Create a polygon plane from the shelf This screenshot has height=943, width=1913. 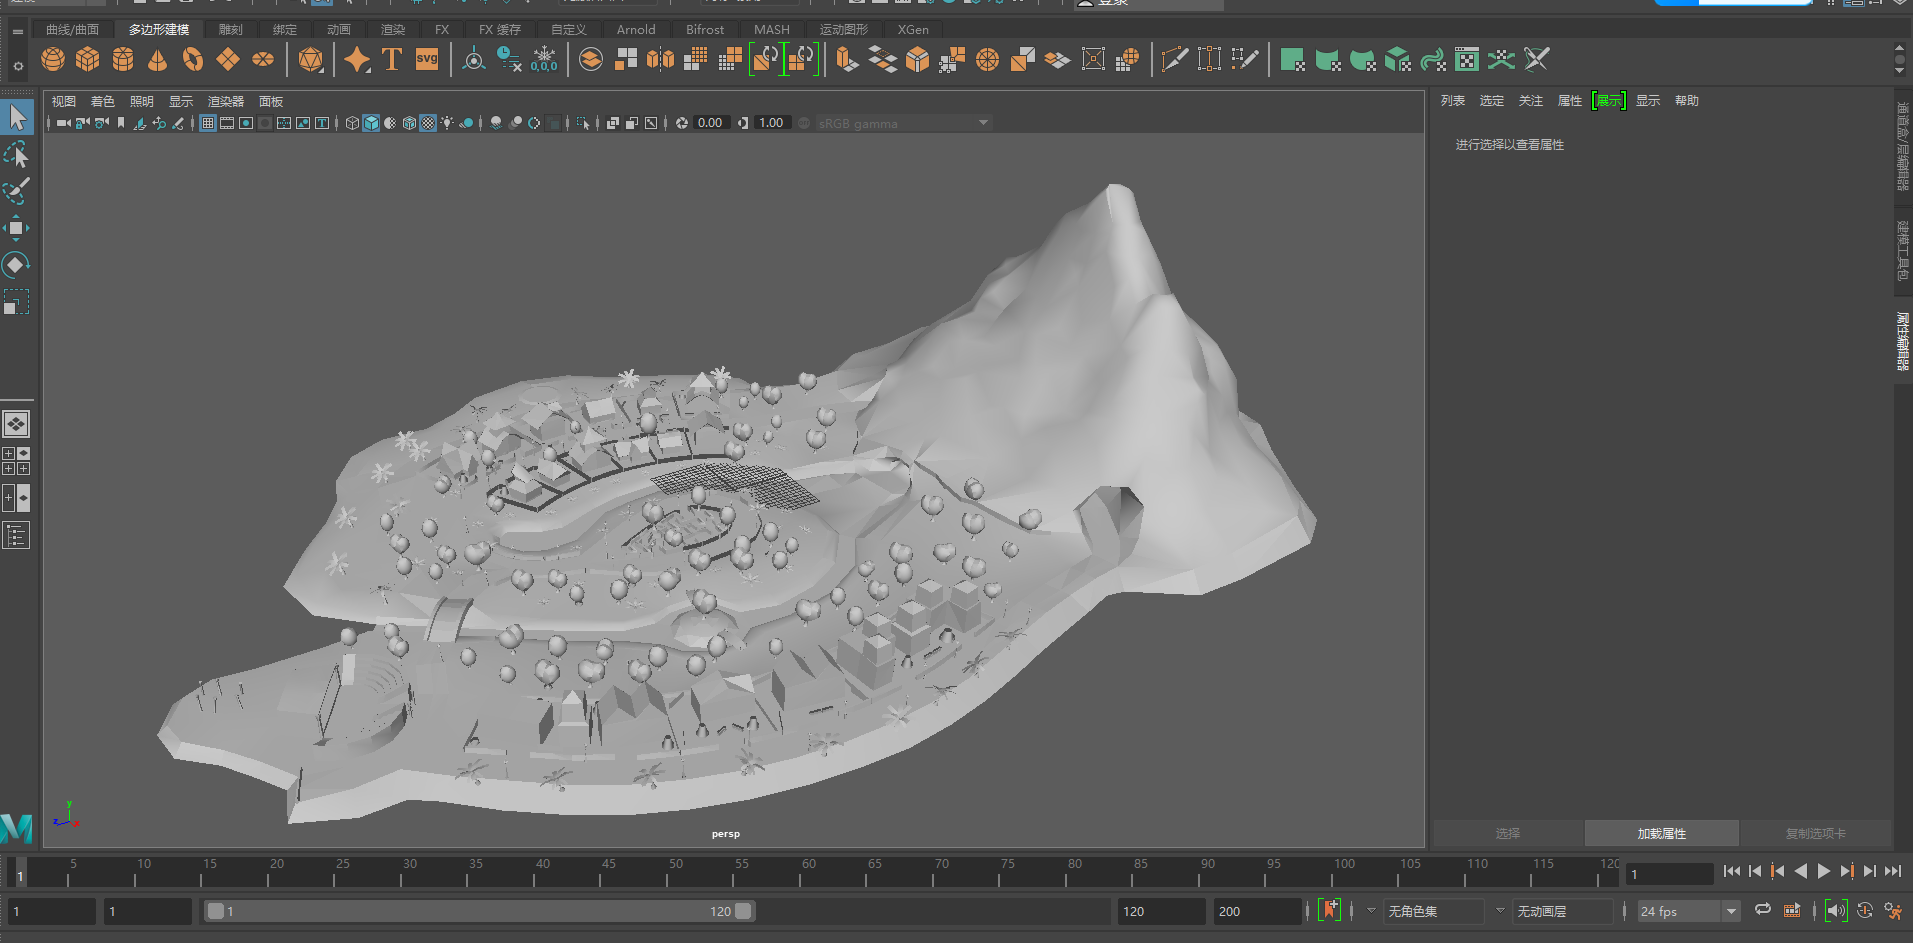[x=228, y=60]
